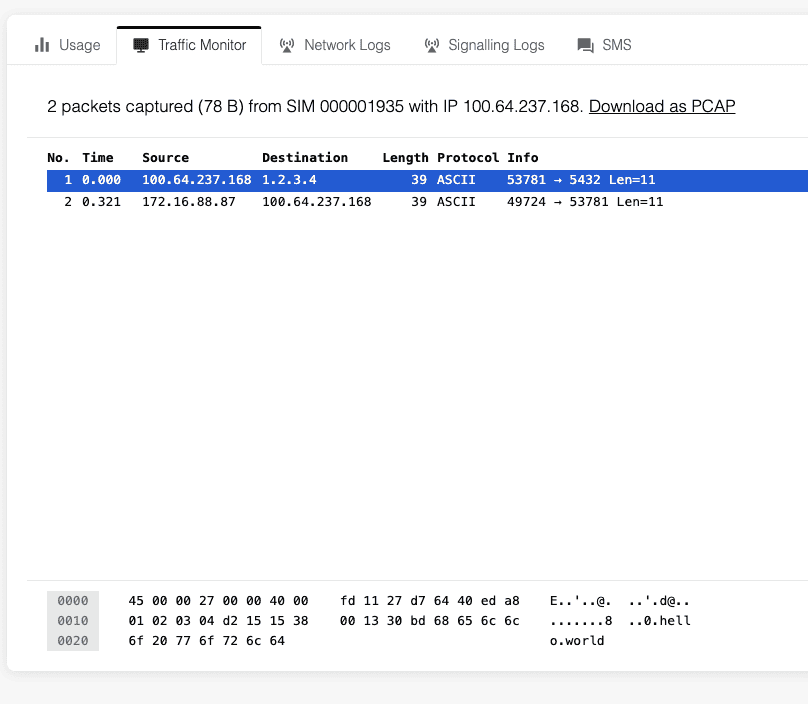
Task: Click hex bytes '01 02 03 04 d2 15 15 38'
Action: (x=218, y=621)
